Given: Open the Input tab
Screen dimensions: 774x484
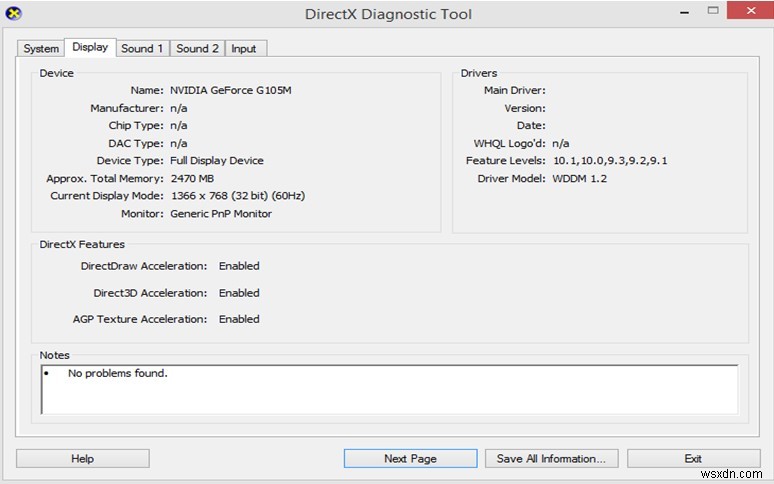Looking at the screenshot, I should [x=243, y=49].
